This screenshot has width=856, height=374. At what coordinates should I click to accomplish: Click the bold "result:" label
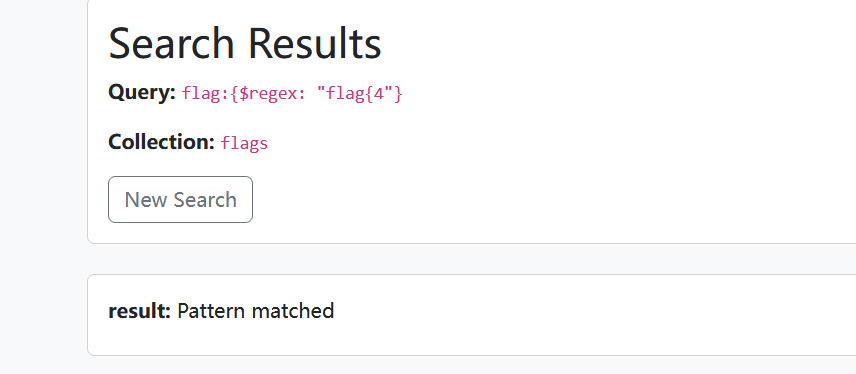pyautogui.click(x=140, y=311)
